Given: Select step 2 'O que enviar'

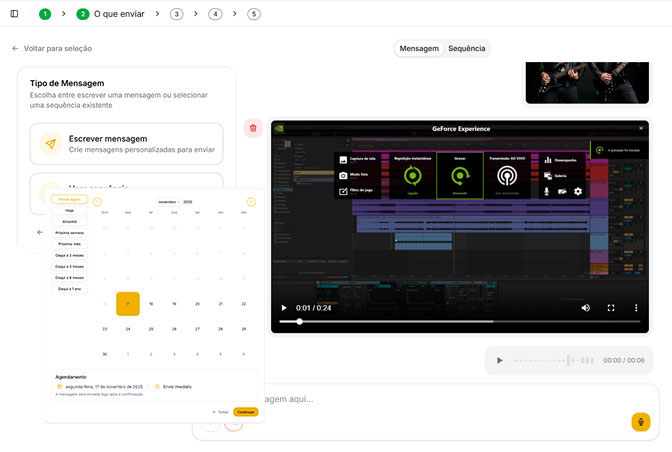Looking at the screenshot, I should (111, 14).
